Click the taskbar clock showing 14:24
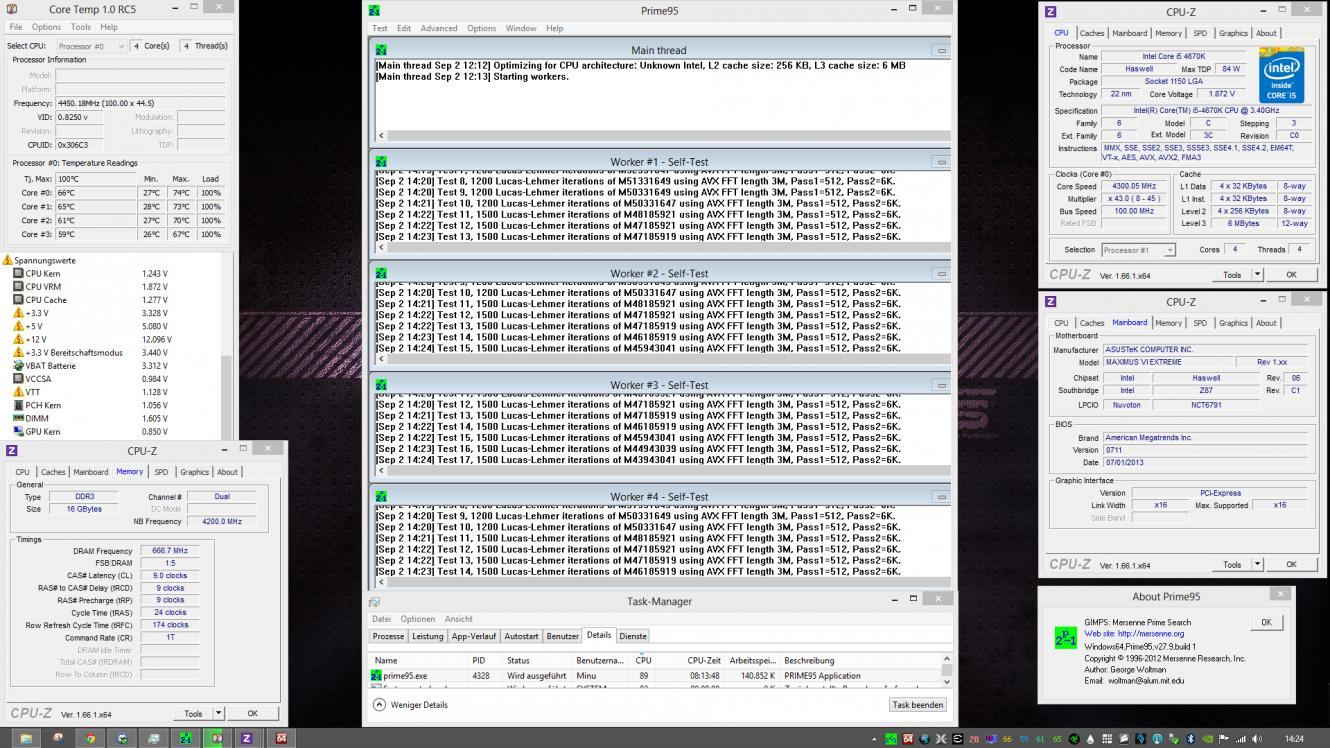This screenshot has width=1330, height=748. [x=1294, y=739]
